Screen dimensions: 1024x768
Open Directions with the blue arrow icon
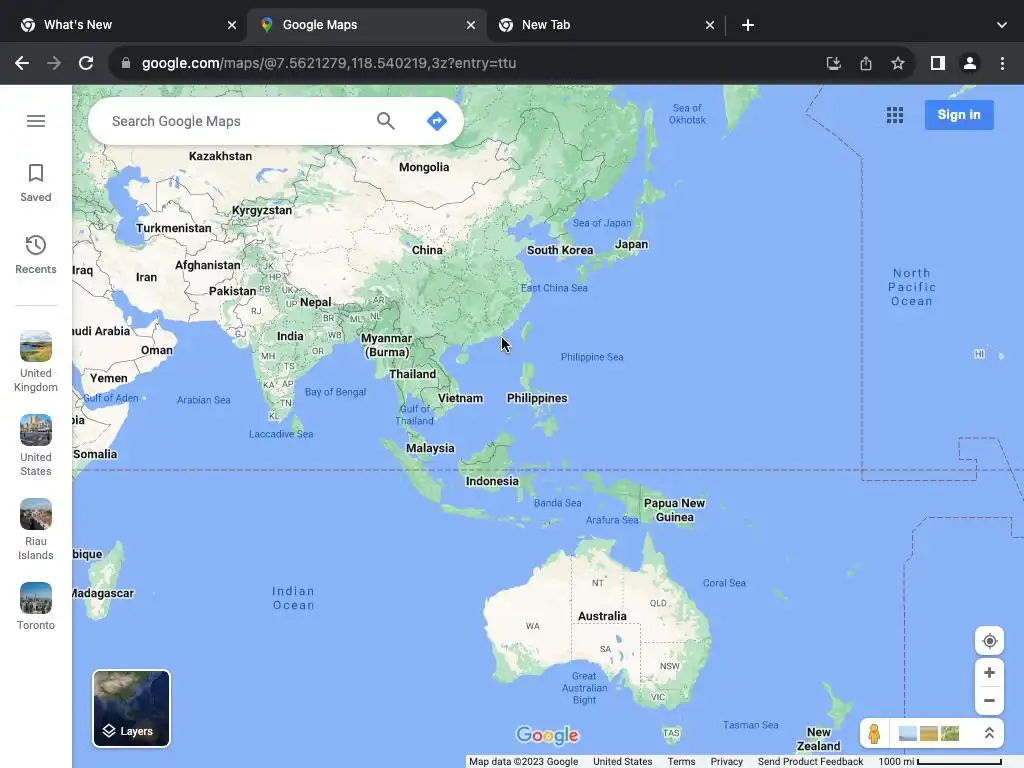click(436, 121)
